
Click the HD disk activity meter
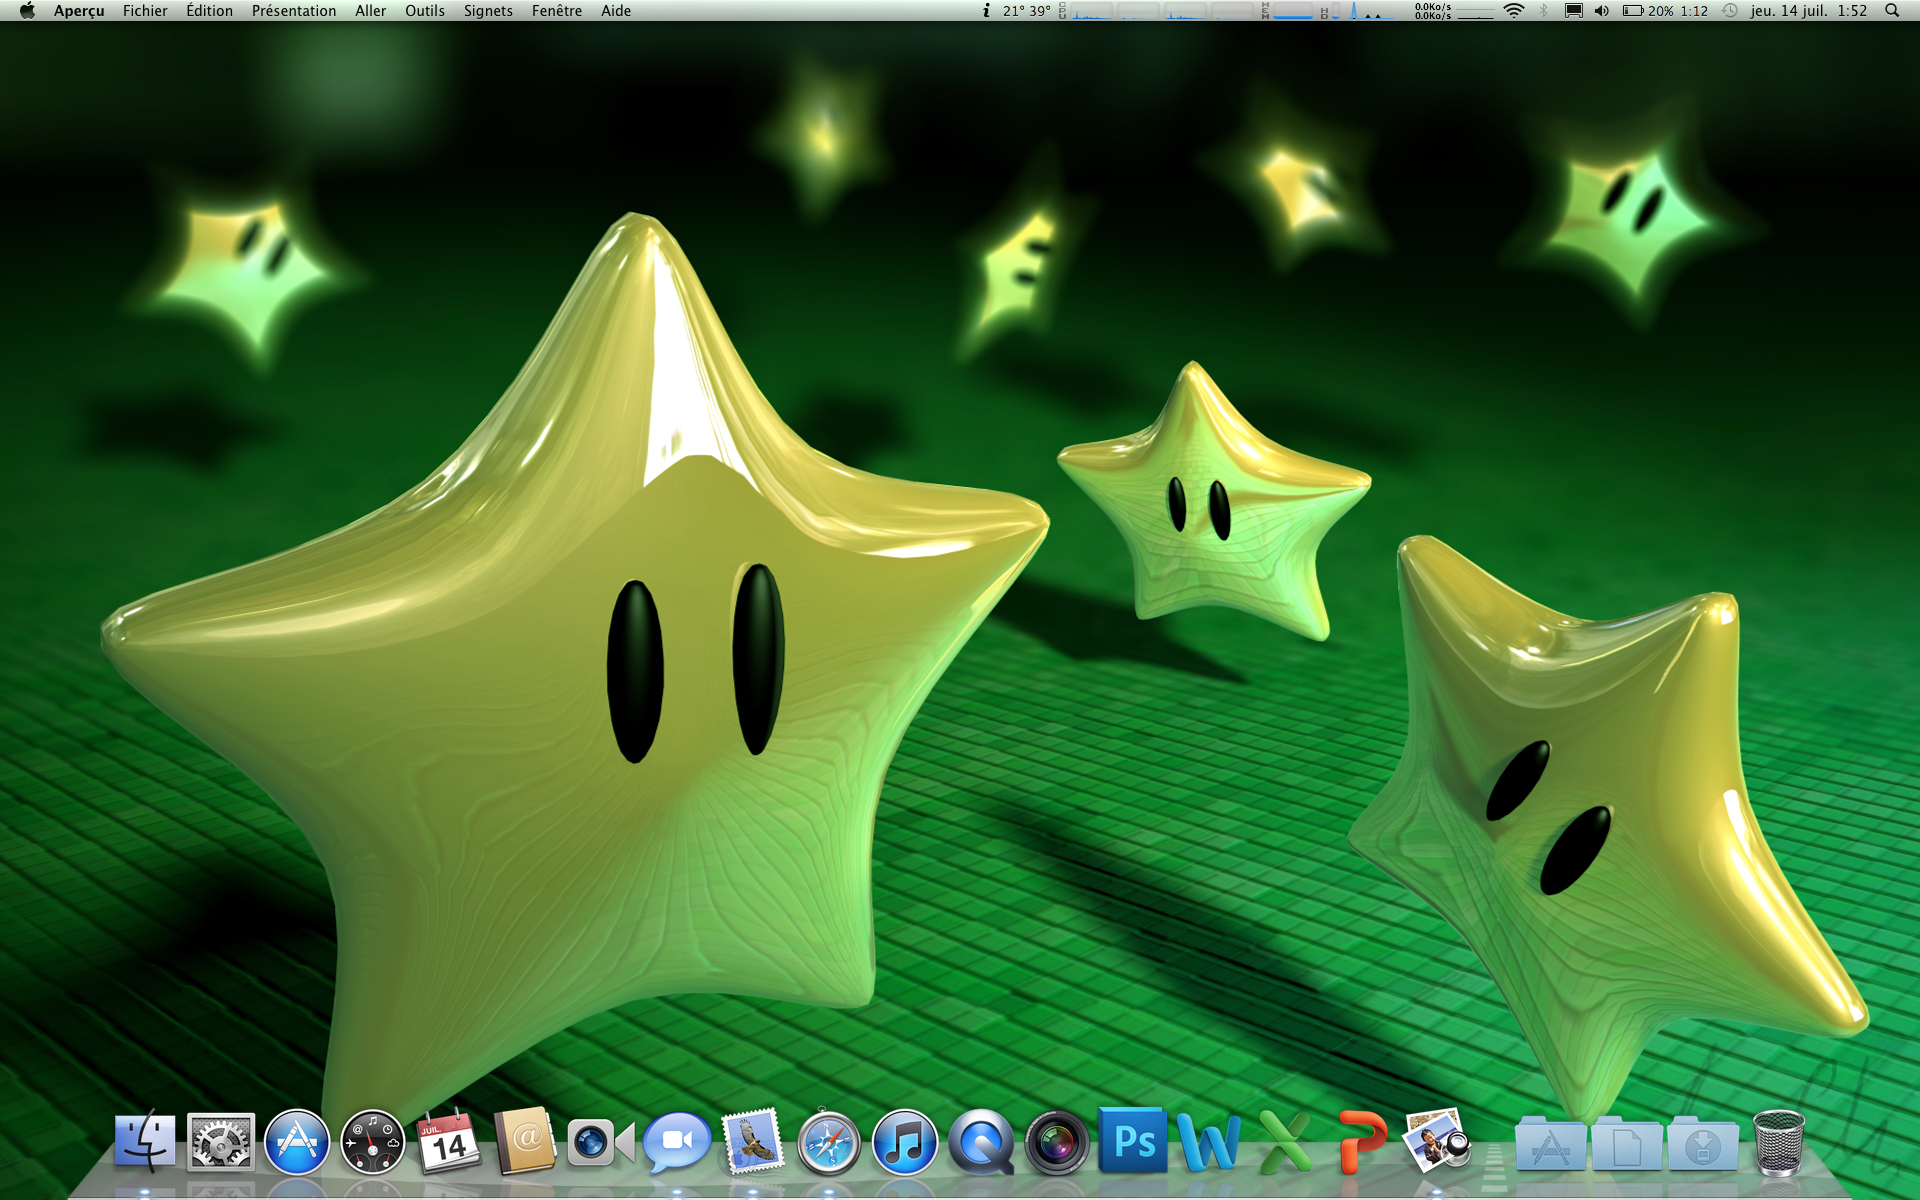coord(1358,11)
